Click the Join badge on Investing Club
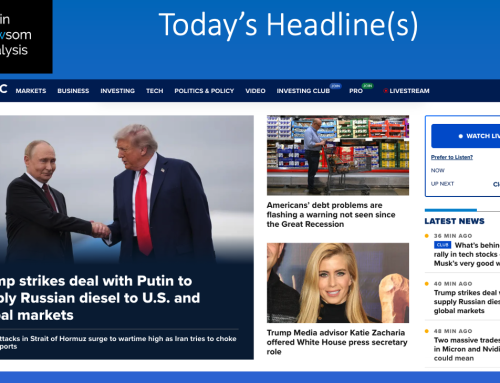 tap(335, 86)
